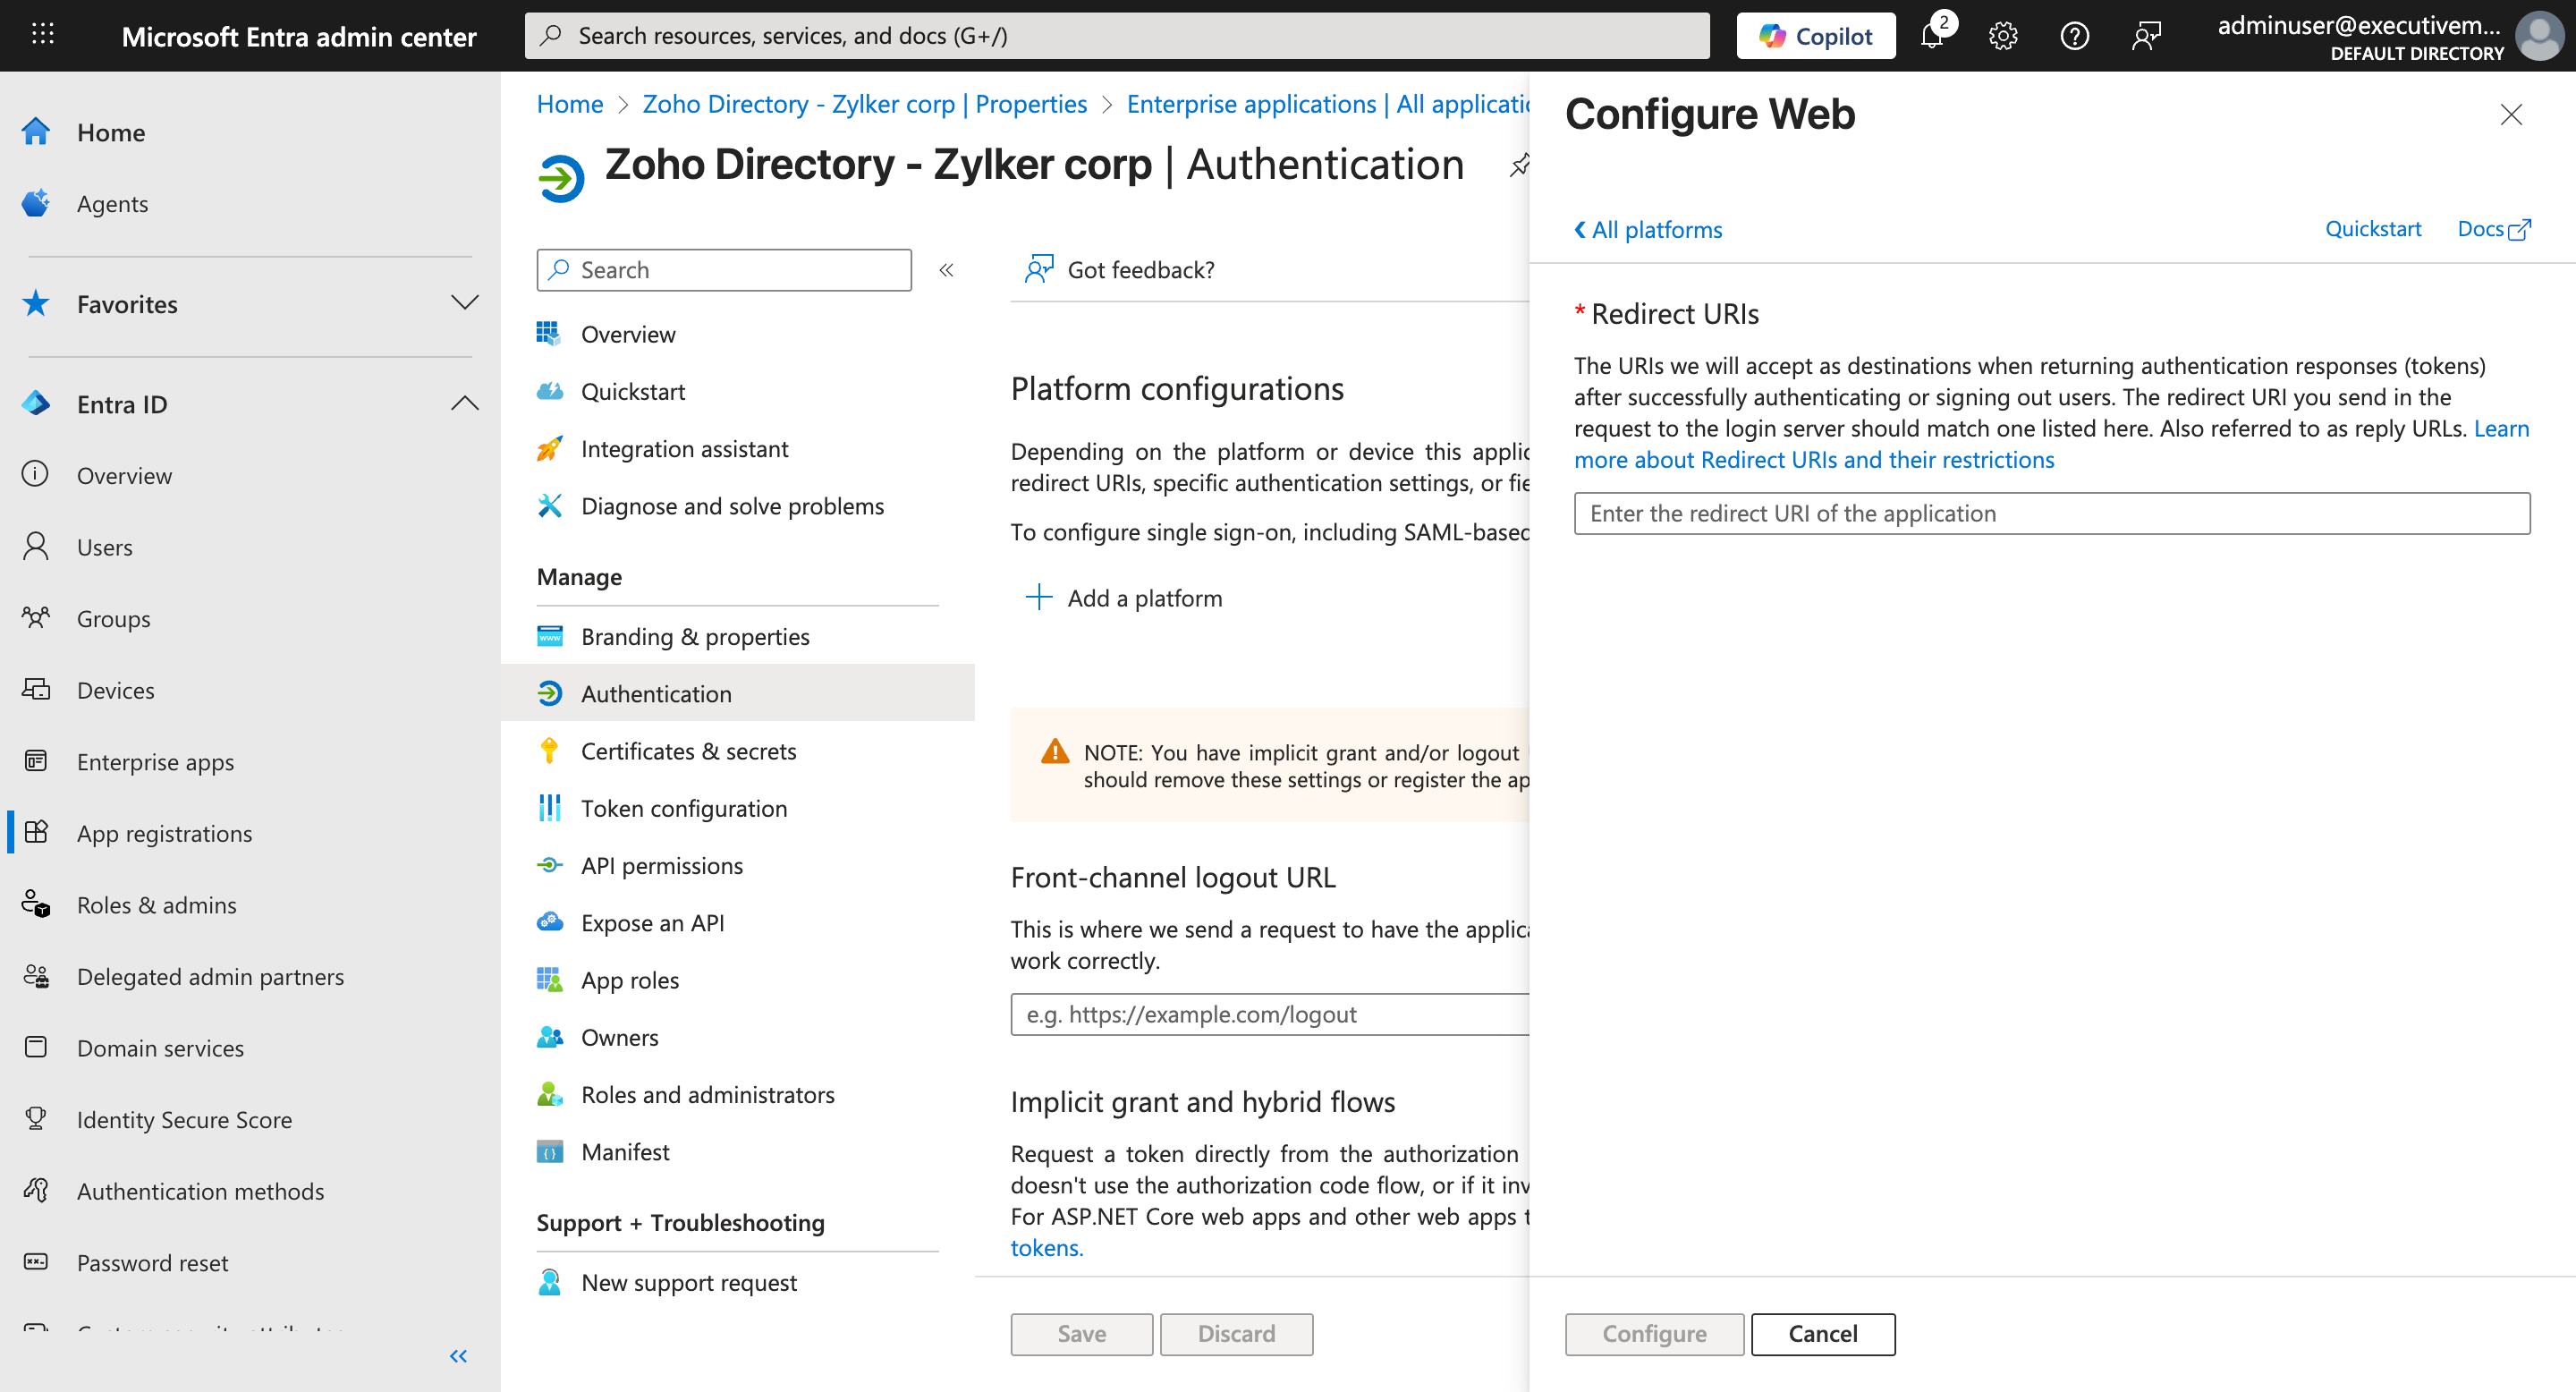
Task: Go back to All platforms
Action: click(1648, 230)
